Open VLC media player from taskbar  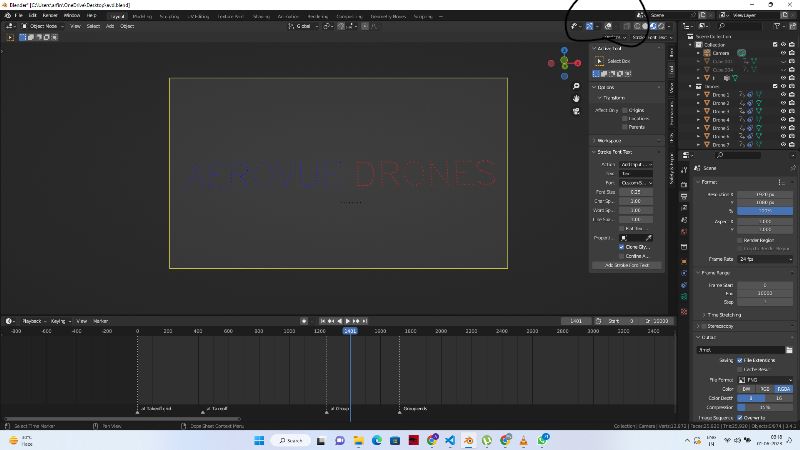[x=523, y=440]
